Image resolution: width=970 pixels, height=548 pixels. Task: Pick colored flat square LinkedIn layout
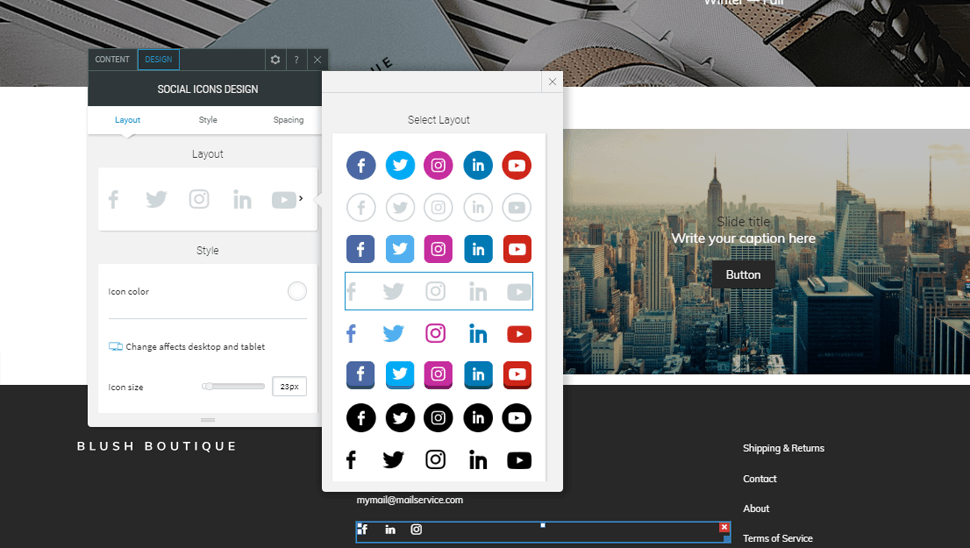(x=478, y=249)
